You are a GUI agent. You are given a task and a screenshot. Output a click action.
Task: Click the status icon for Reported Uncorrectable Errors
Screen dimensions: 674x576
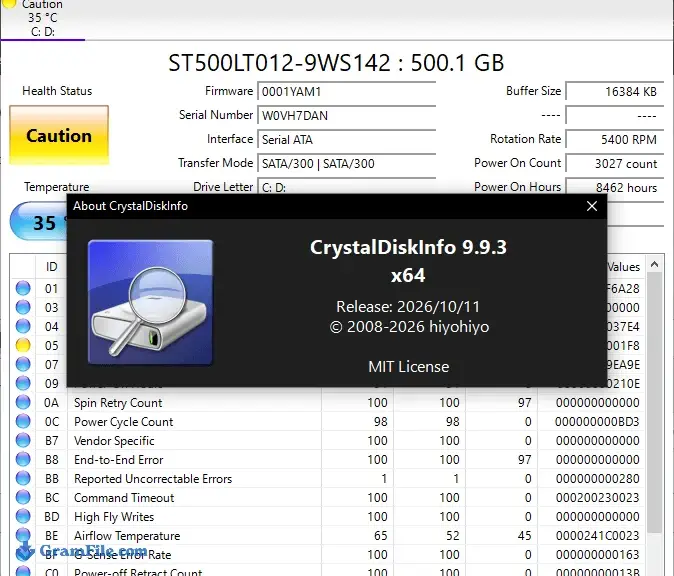click(x=23, y=478)
